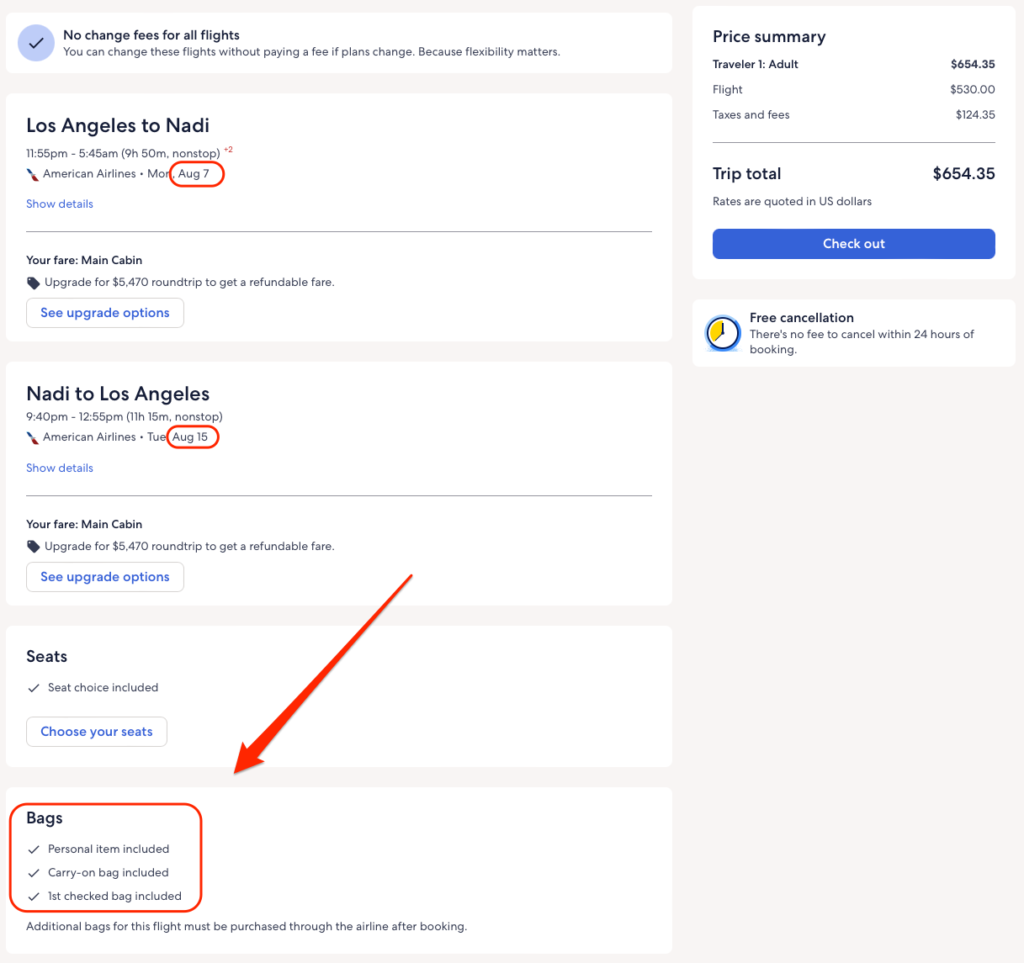Click the Aug 15 return date

(x=191, y=438)
